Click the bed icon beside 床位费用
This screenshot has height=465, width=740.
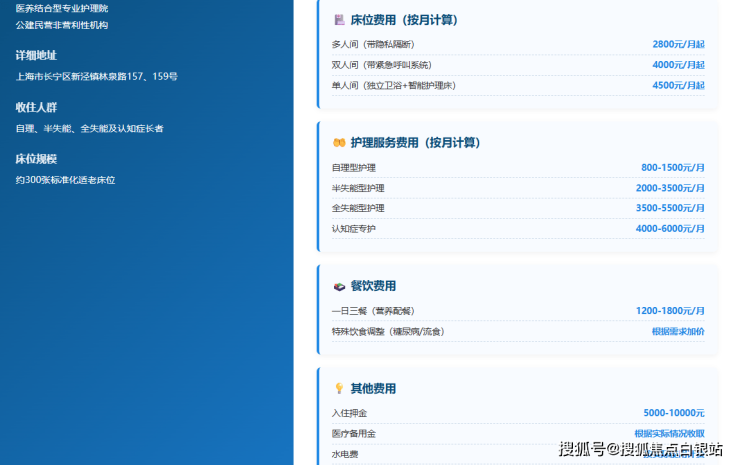click(x=339, y=20)
